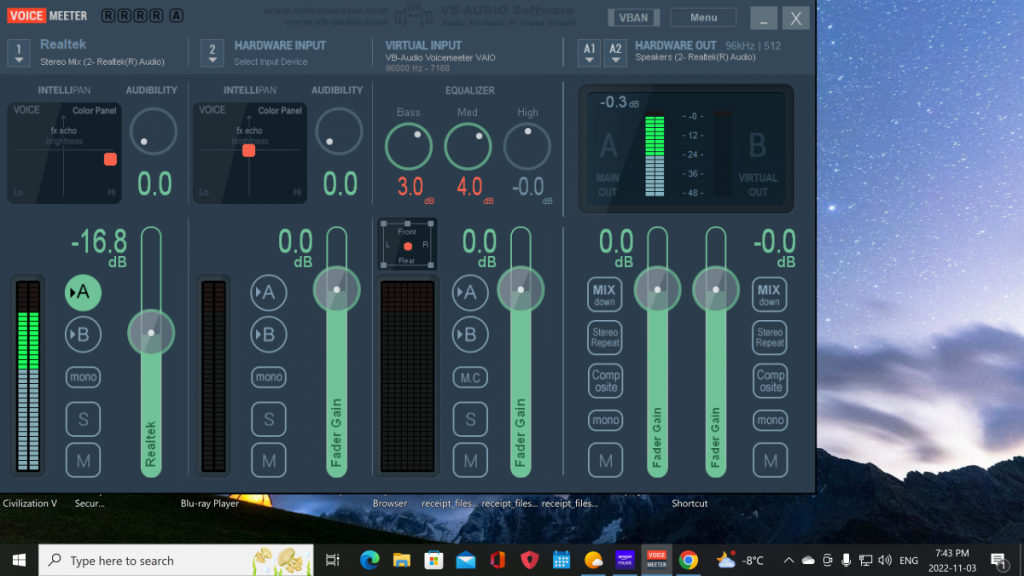The width and height of the screenshot is (1024, 576).
Task: Launch Microsoft Edge from the taskbar
Action: (x=370, y=560)
